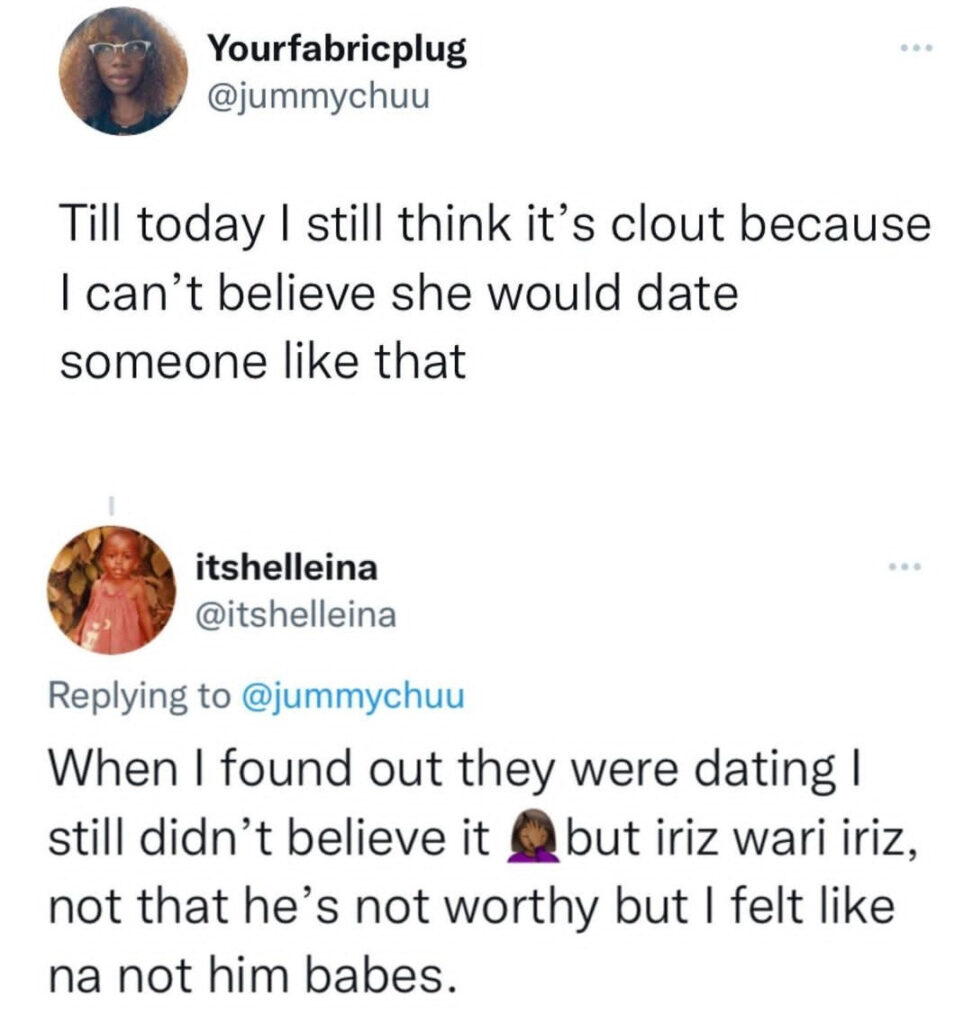Select the line "Till today I still think it's clout because"
The image size is (973, 1024).
coord(494,226)
